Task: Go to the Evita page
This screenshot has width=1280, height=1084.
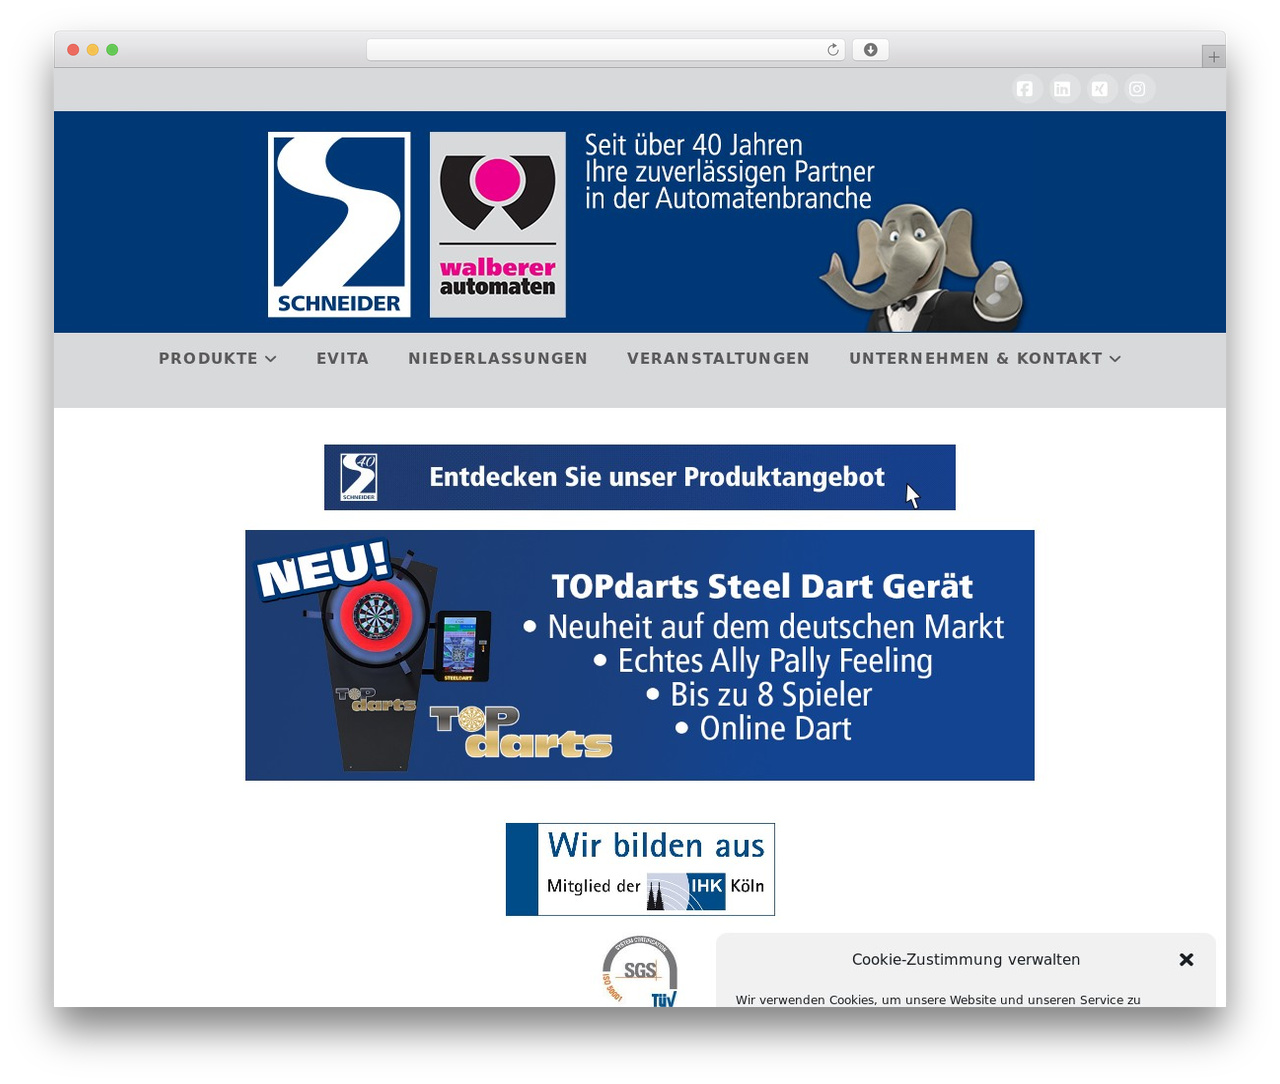Action: [343, 358]
